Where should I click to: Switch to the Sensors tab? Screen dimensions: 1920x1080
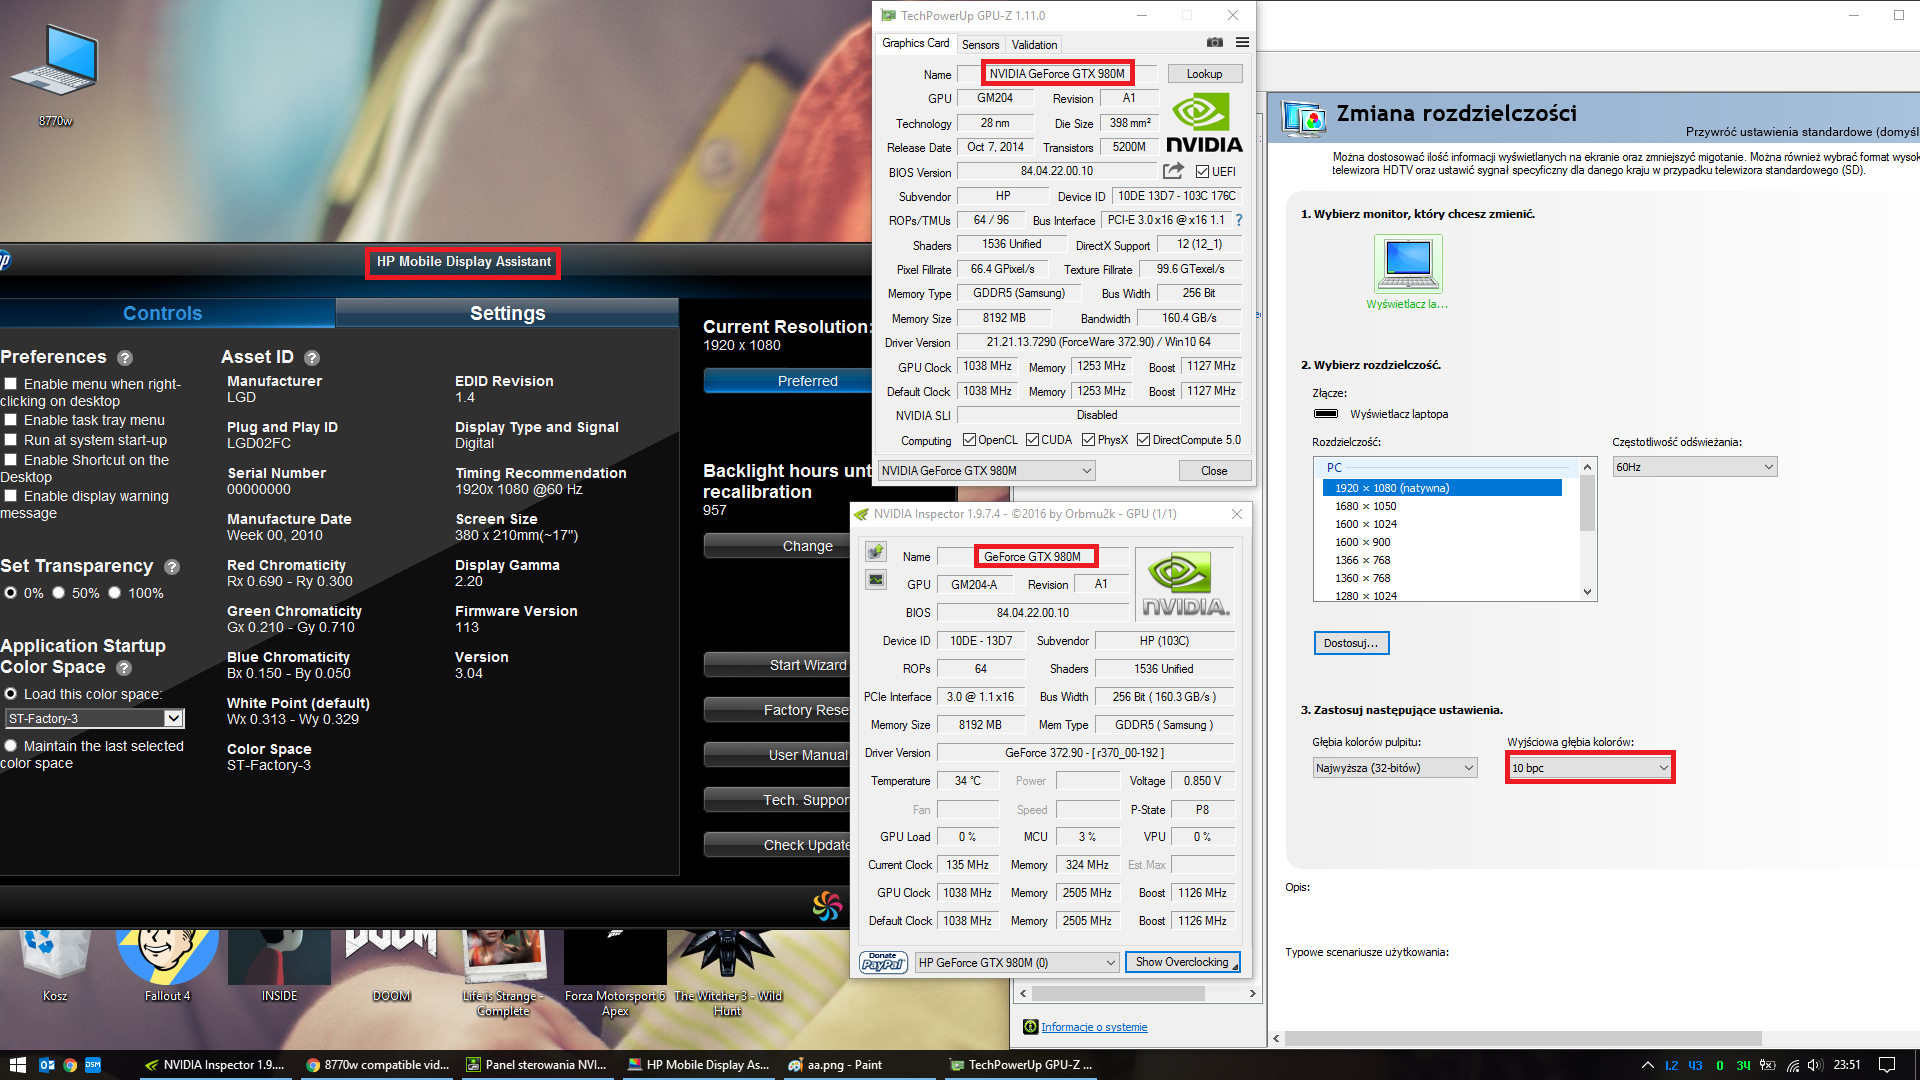tap(980, 45)
